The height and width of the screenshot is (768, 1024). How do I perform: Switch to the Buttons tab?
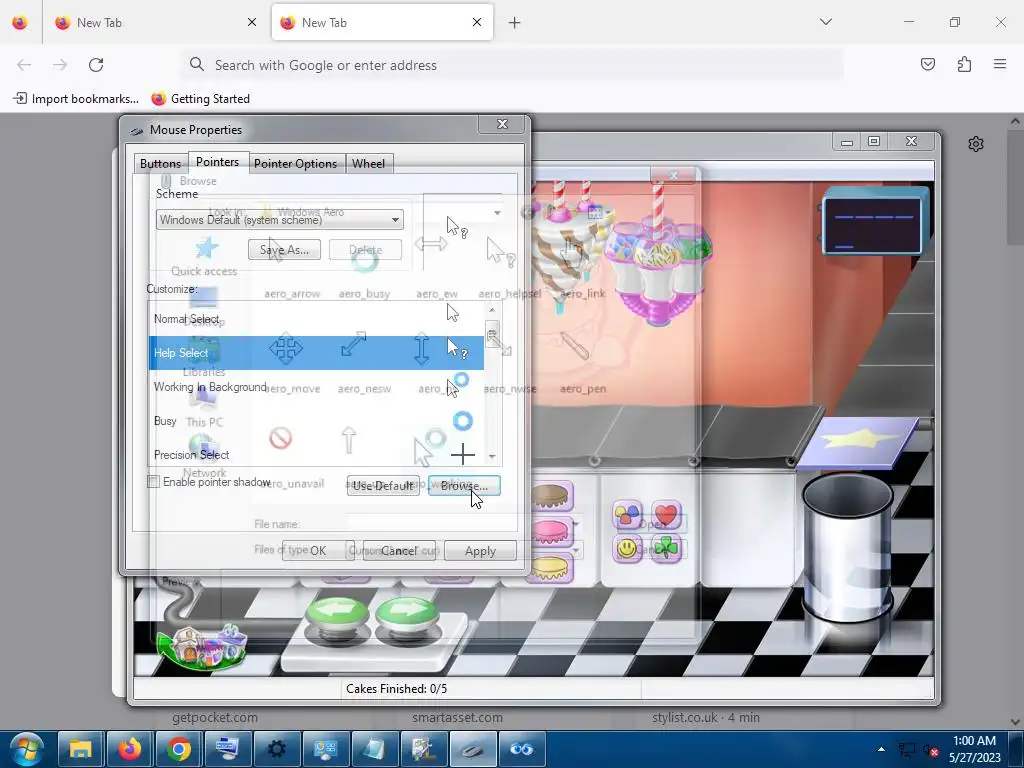[160, 163]
